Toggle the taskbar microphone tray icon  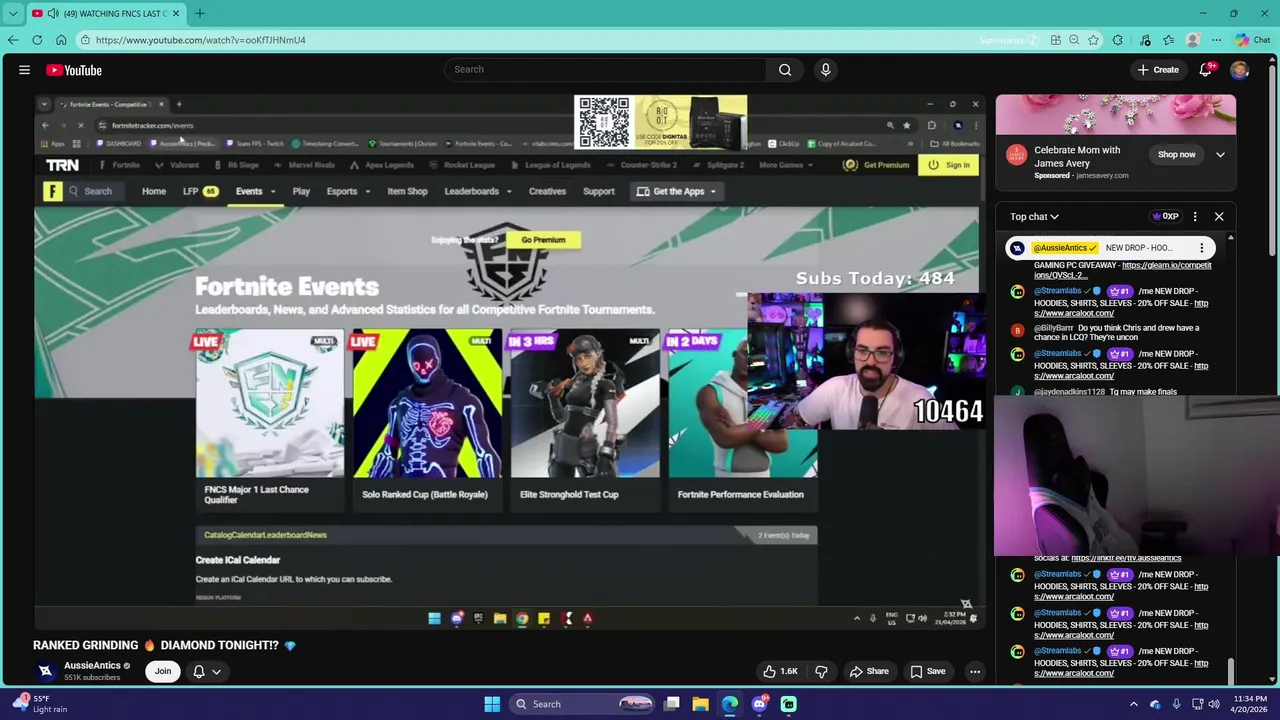click(x=1176, y=704)
